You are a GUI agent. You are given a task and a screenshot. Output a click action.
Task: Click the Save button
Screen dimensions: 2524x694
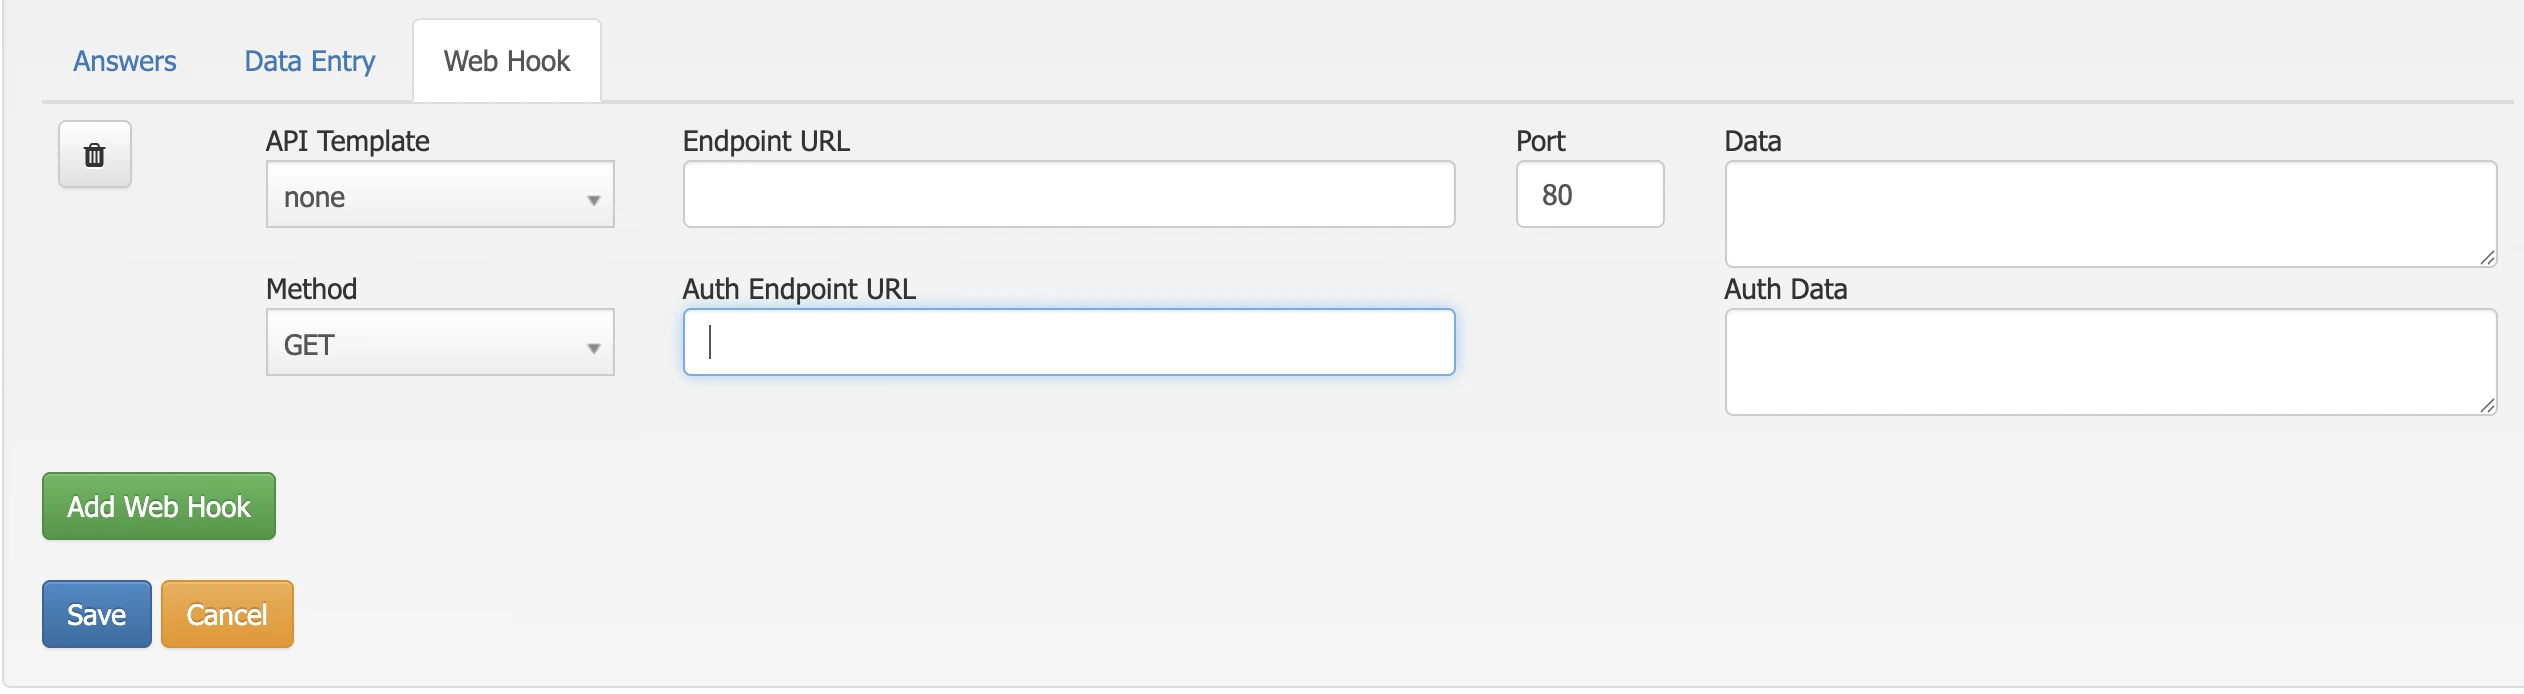(x=96, y=614)
